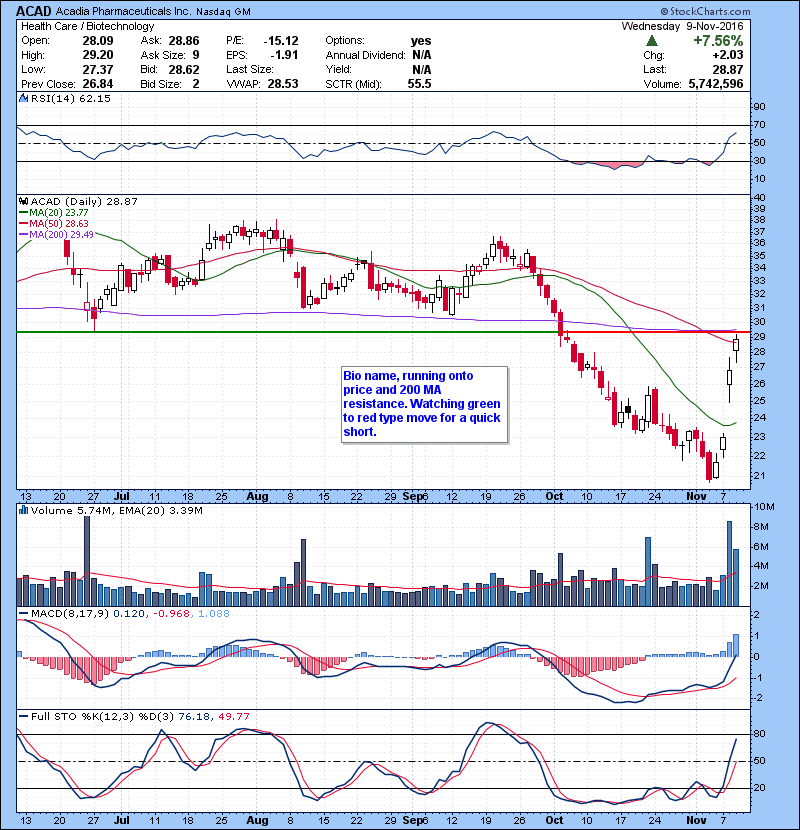Click the Annual Dividend N/A value
This screenshot has width=800, height=830.
[421, 55]
